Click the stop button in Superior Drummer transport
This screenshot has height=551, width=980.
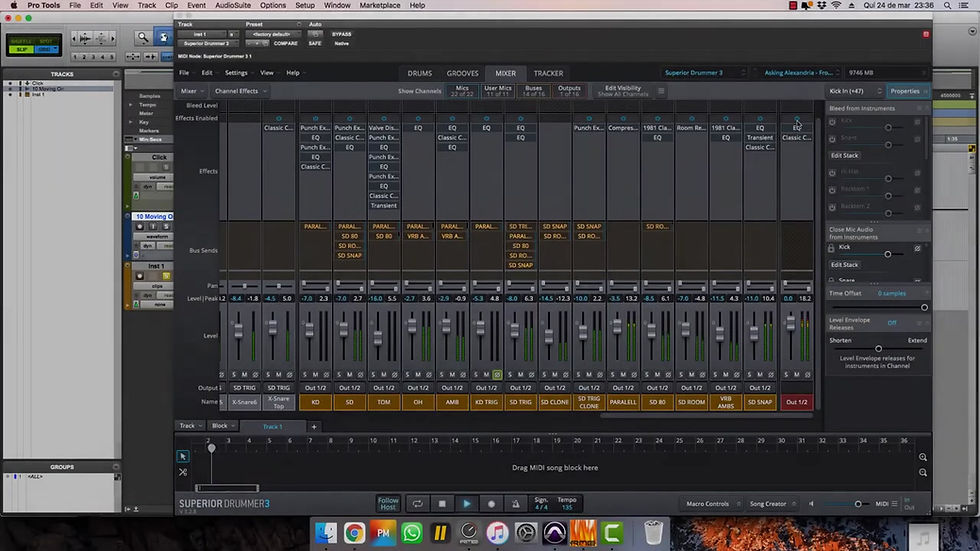point(442,504)
